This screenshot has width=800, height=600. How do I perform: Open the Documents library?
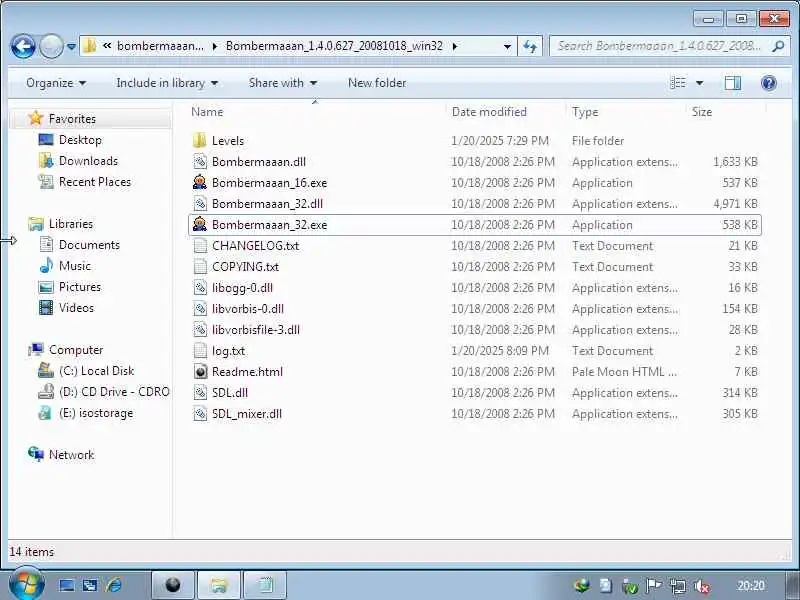point(89,244)
